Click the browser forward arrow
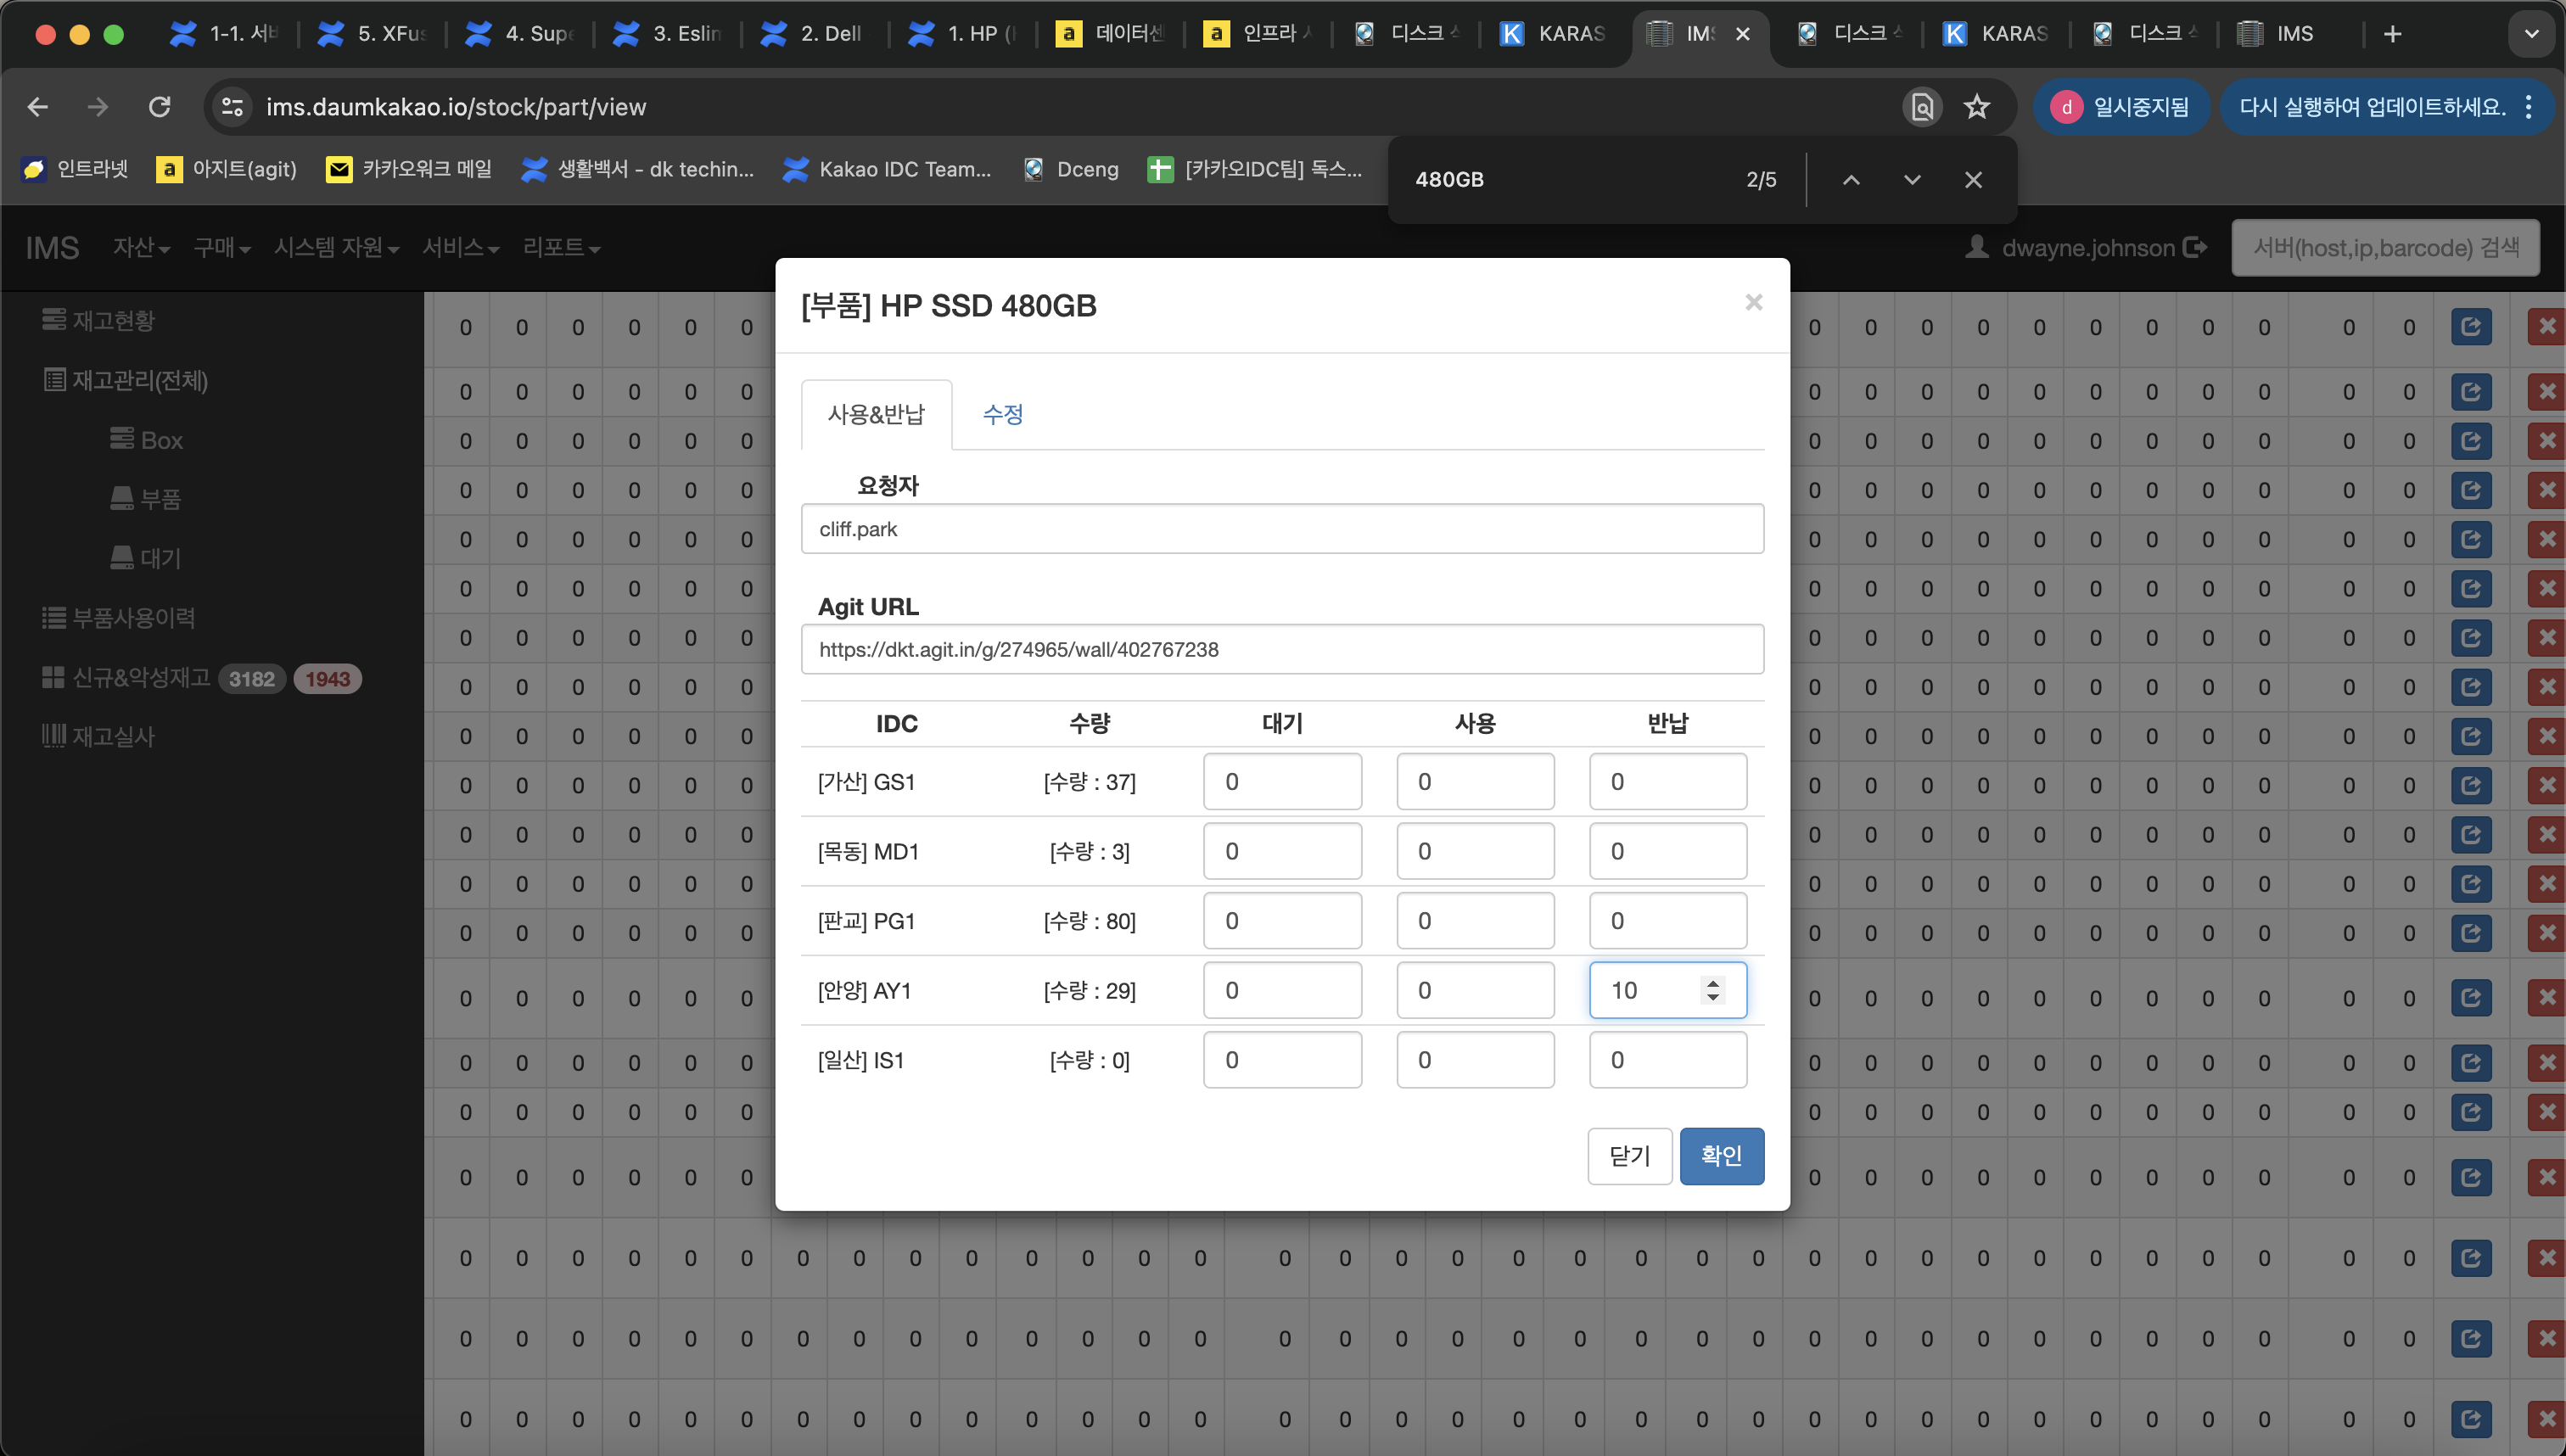The width and height of the screenshot is (2566, 1456). coord(98,107)
